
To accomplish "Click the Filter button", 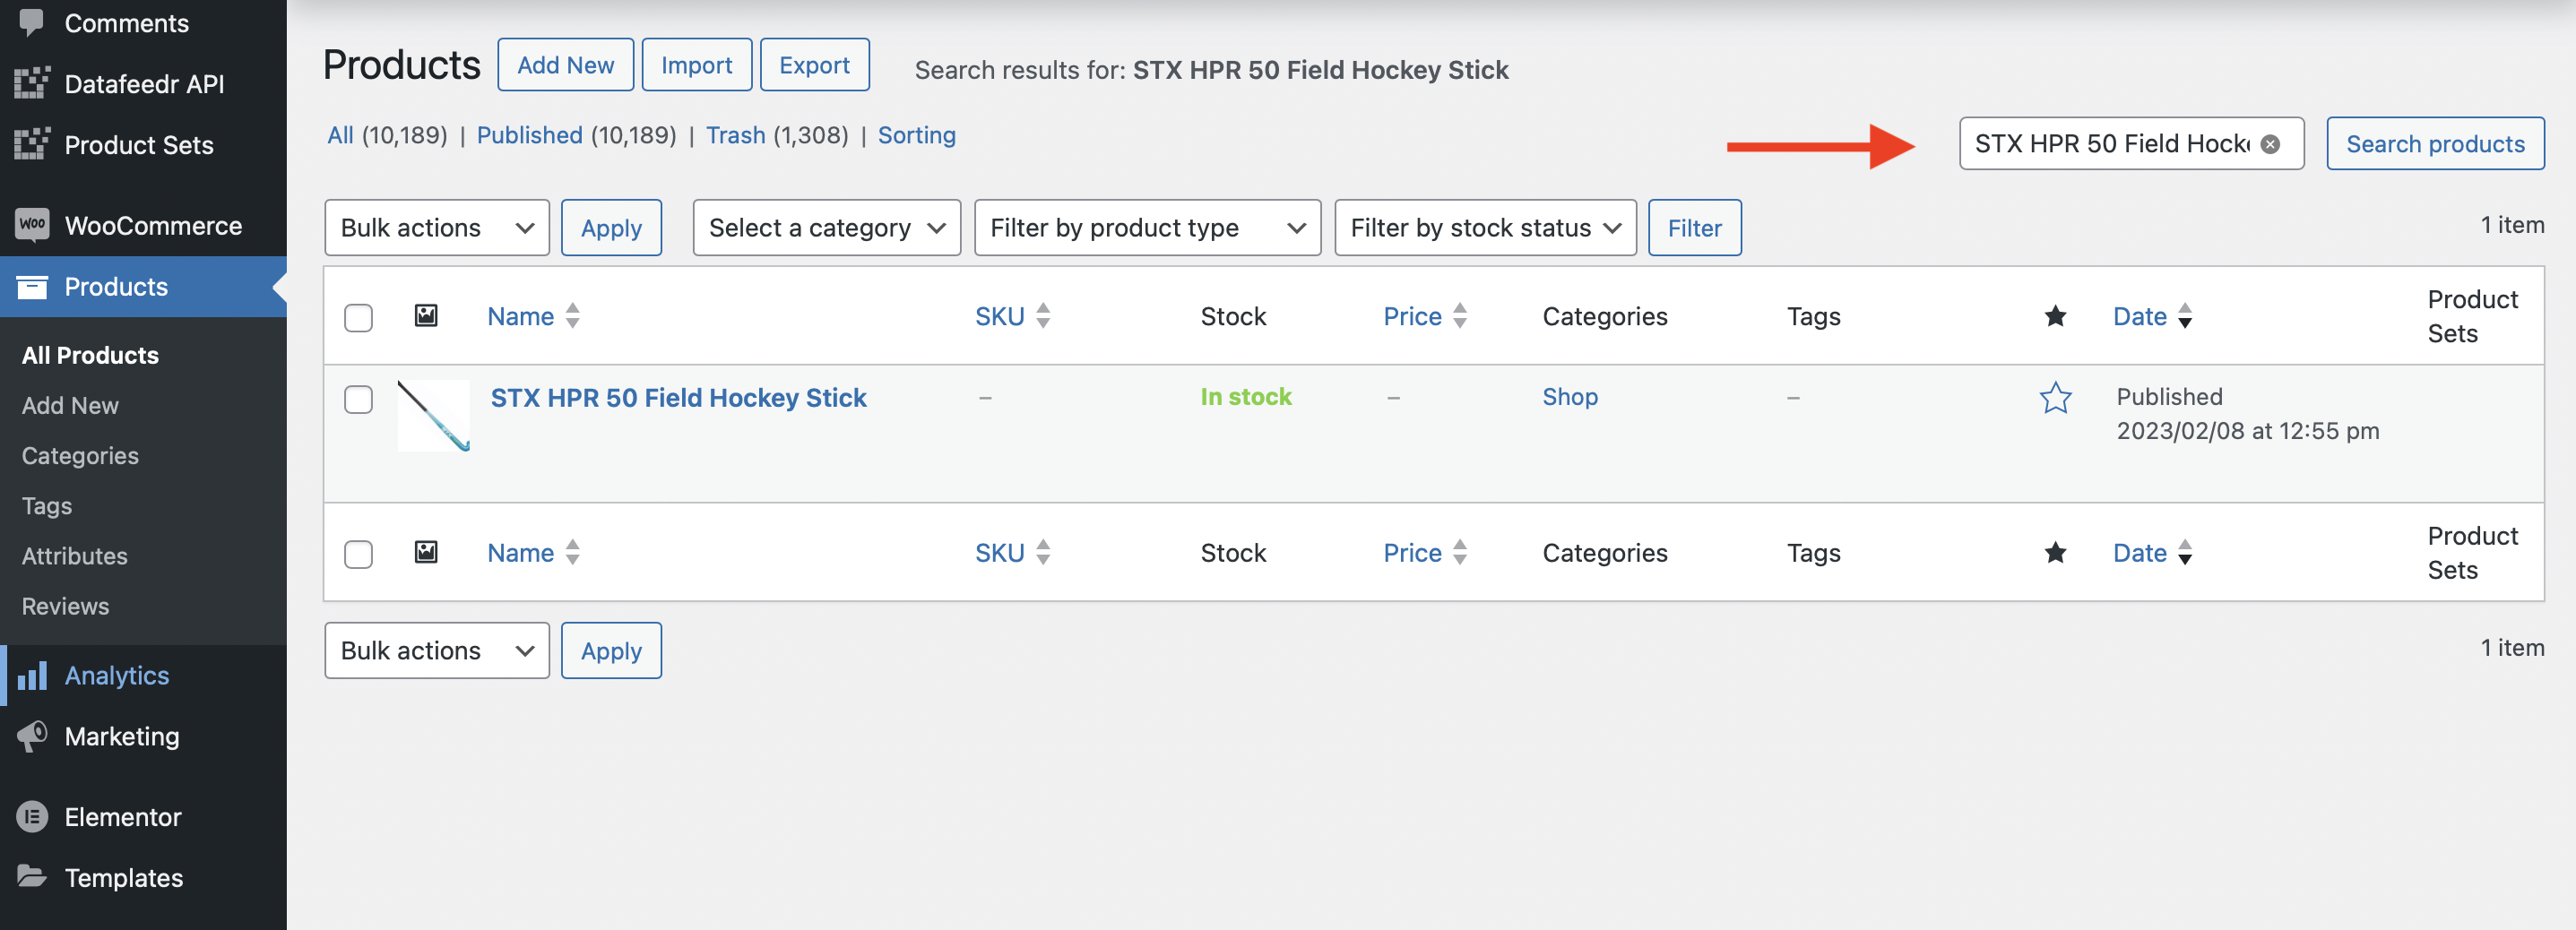I will (1694, 228).
